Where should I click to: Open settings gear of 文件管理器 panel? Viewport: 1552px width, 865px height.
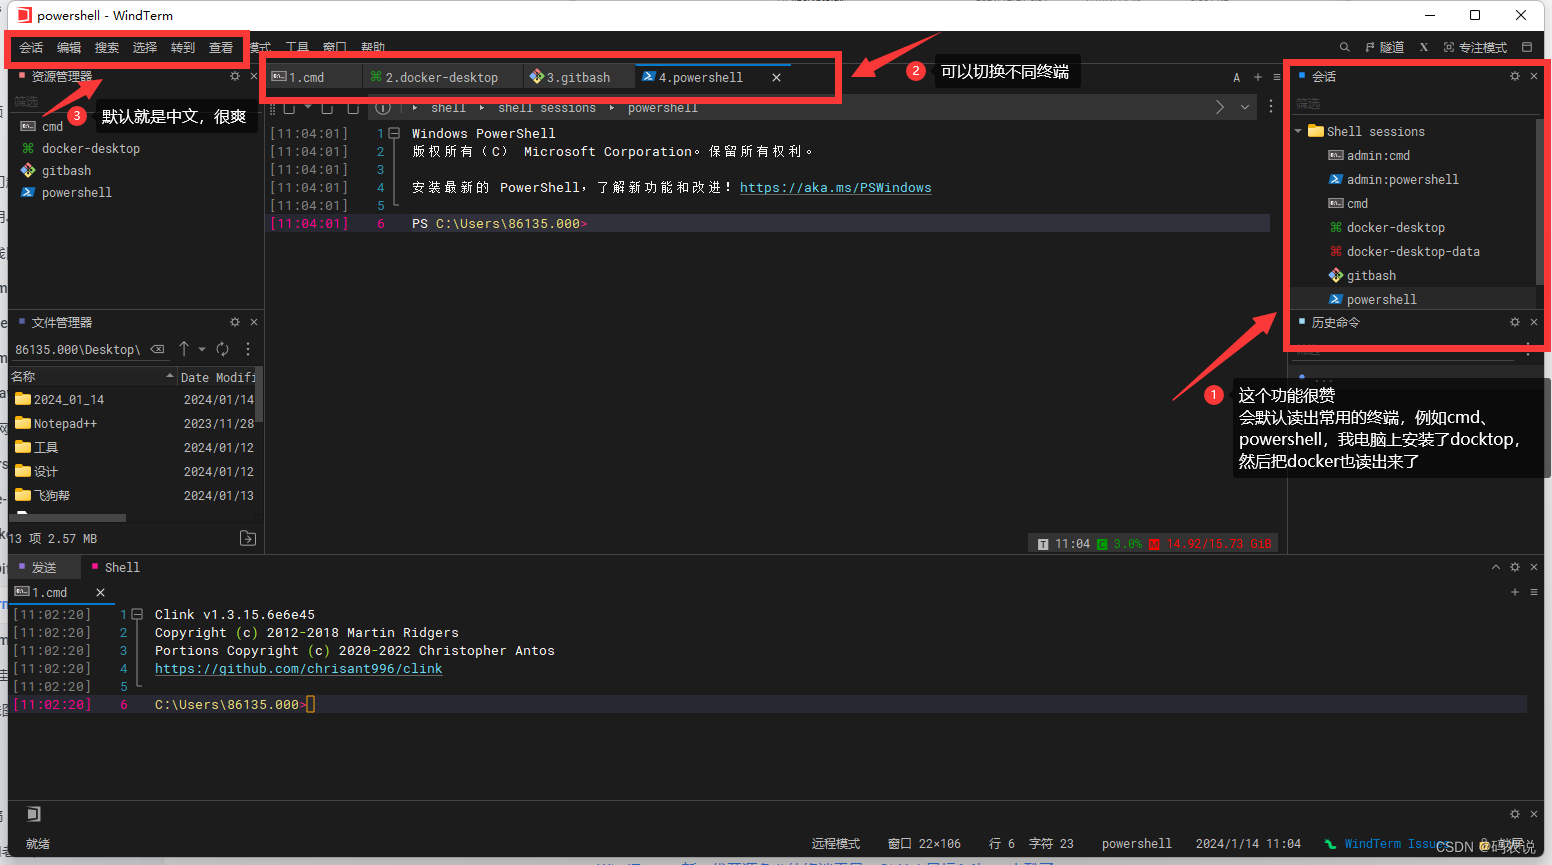[x=235, y=322]
